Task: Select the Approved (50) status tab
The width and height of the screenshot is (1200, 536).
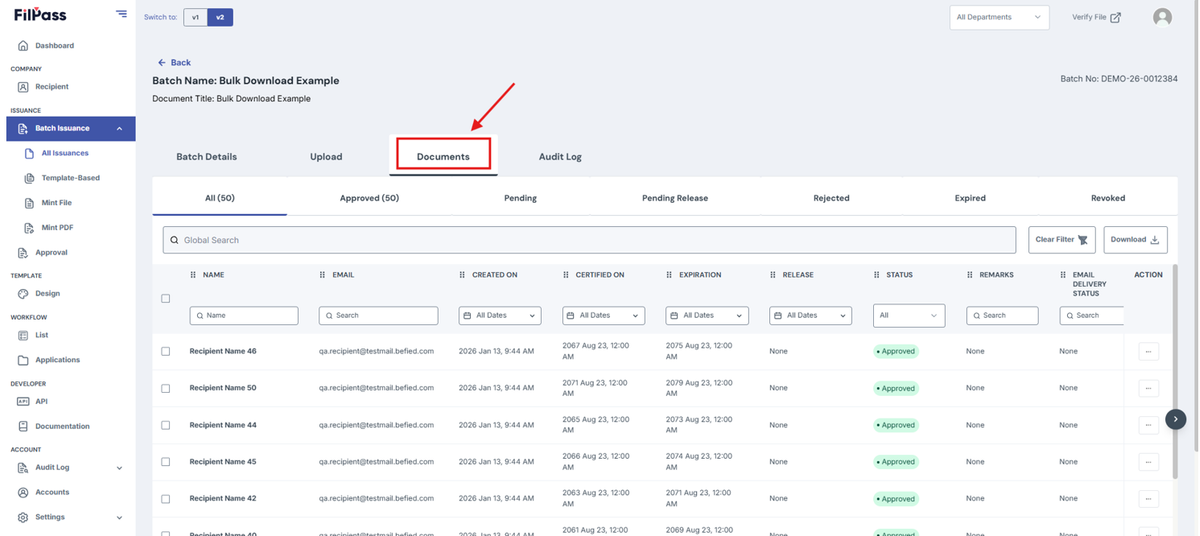Action: tap(369, 198)
